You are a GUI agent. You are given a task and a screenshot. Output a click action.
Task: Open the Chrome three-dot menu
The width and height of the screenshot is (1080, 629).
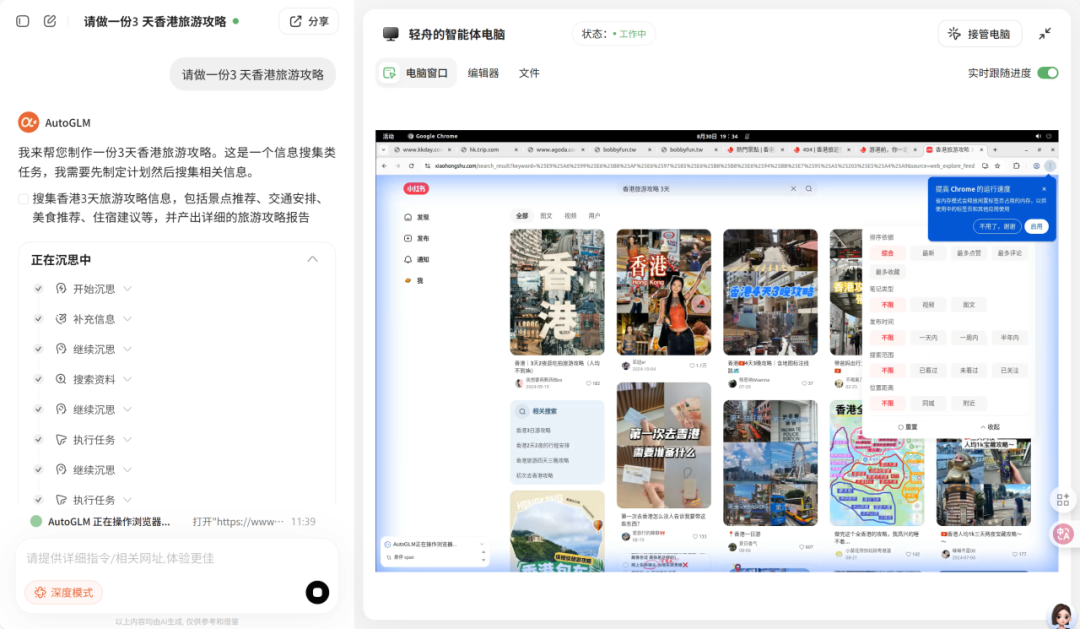(x=1050, y=166)
